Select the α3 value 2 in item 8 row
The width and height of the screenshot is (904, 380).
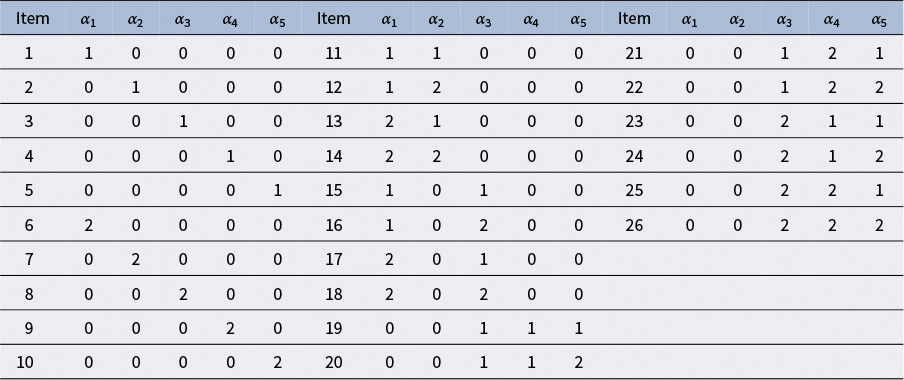[x=183, y=294]
